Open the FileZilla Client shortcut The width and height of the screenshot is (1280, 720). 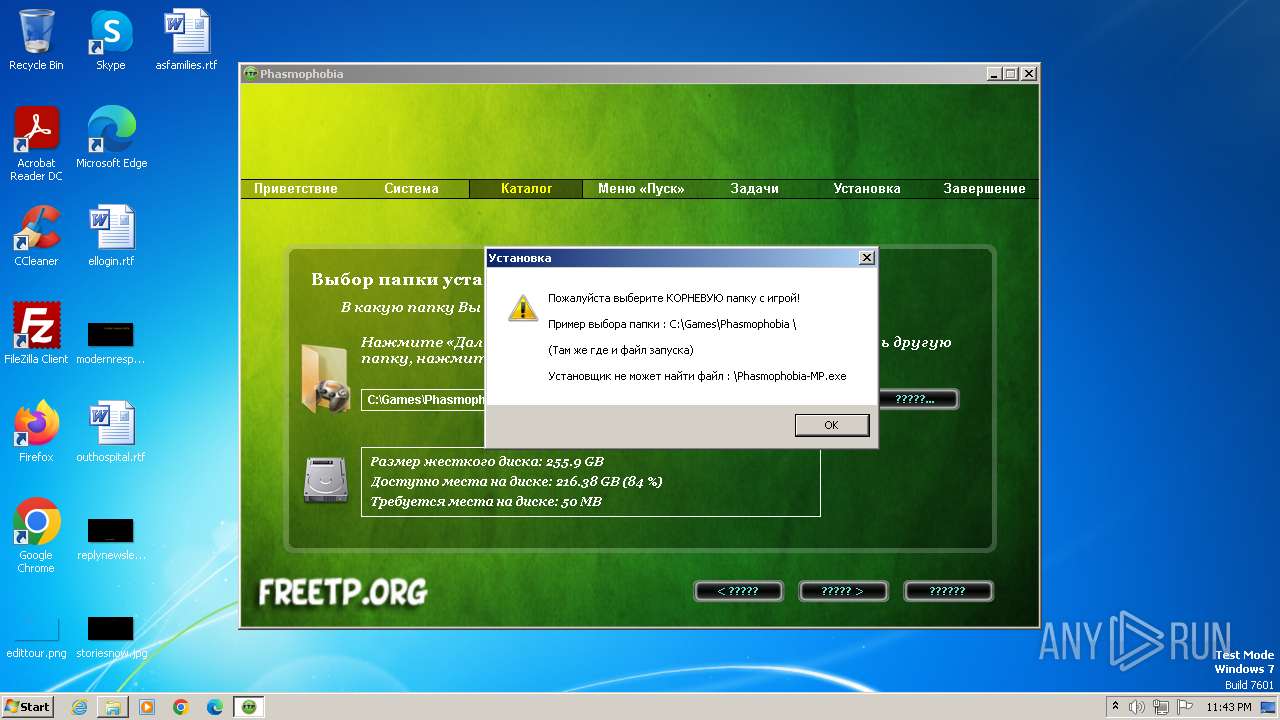pos(36,333)
